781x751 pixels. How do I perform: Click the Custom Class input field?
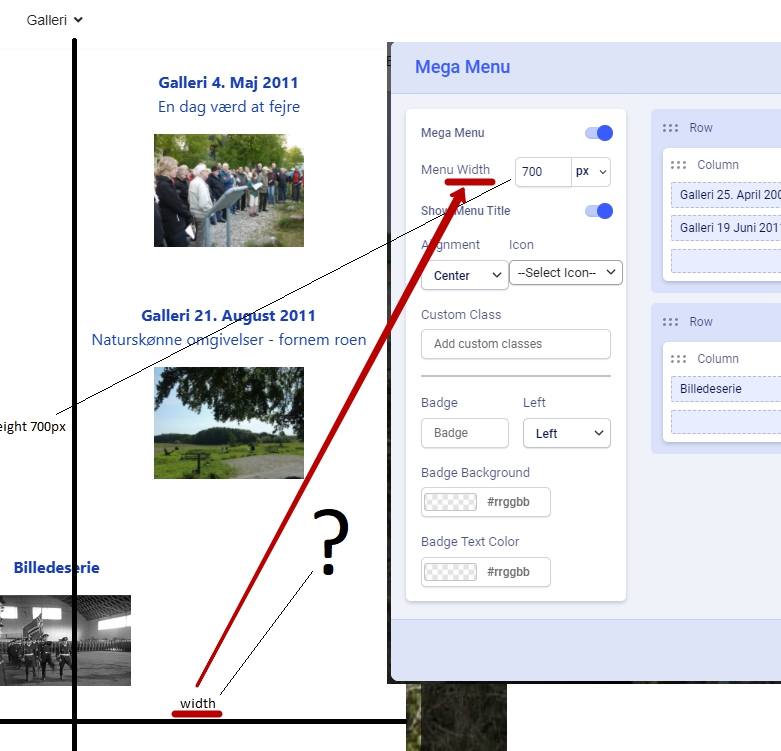tap(515, 344)
